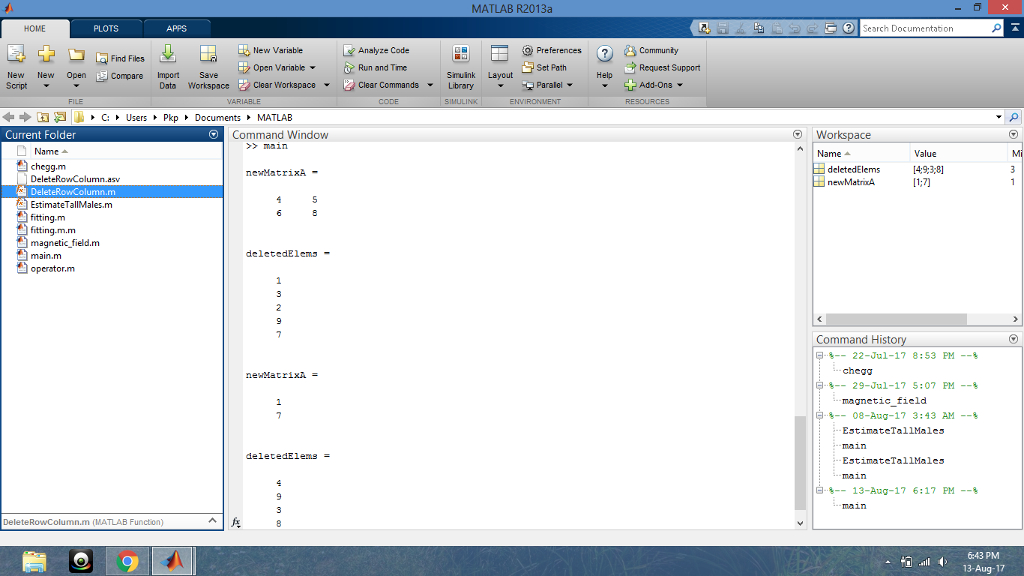Open Workspace panel actions menu
This screenshot has width=1024, height=576.
[x=1014, y=135]
